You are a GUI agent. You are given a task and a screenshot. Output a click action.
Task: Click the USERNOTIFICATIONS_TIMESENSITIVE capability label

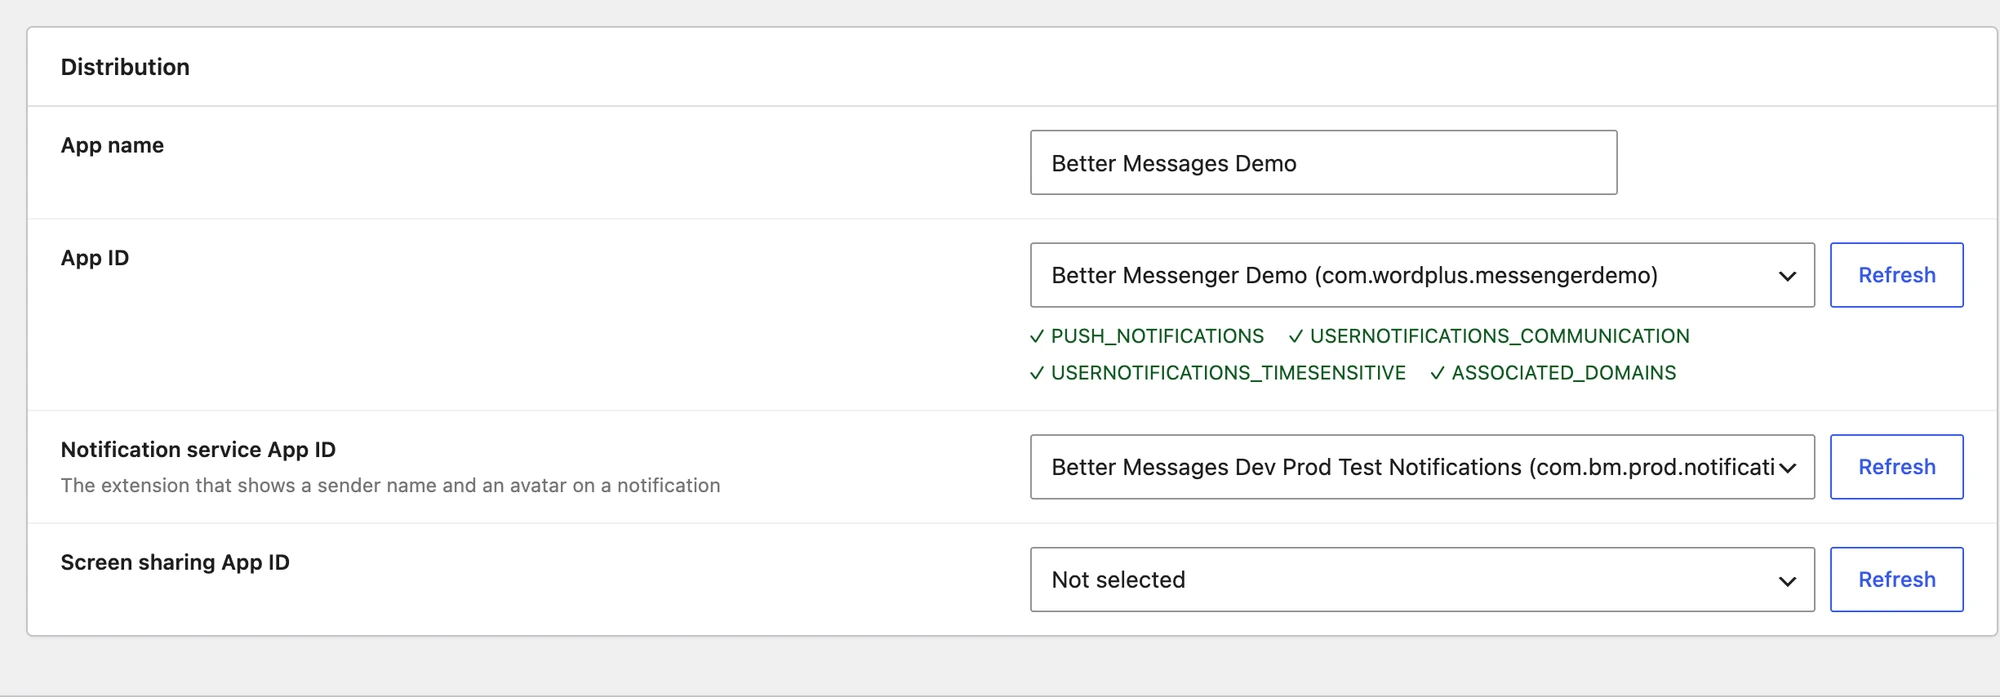[x=1218, y=373]
